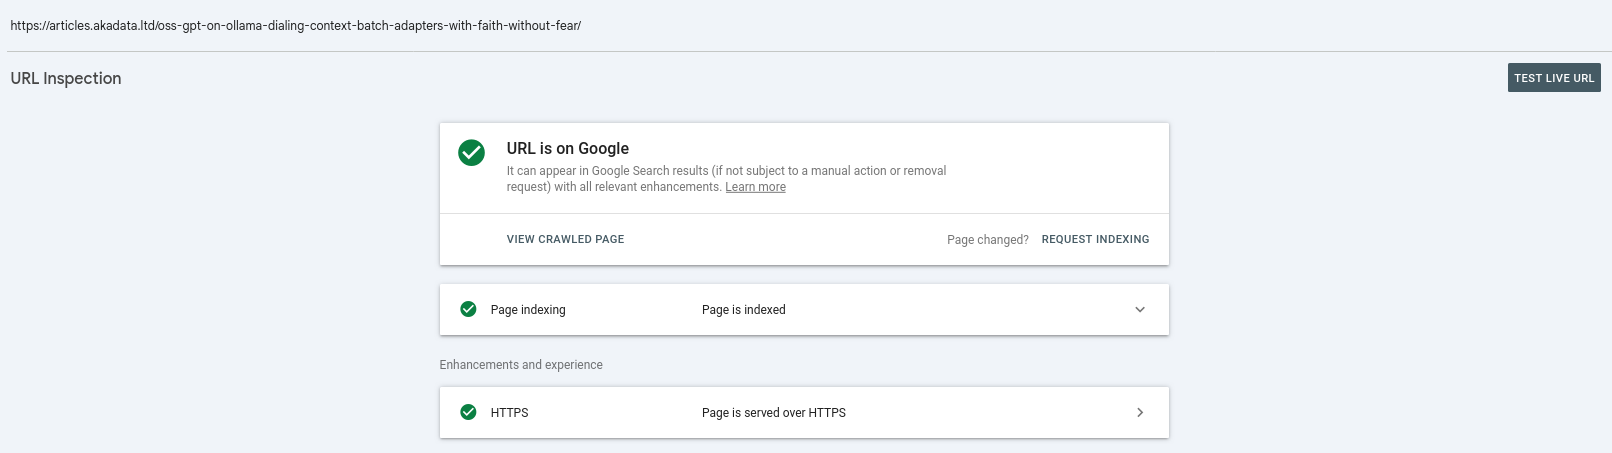Click the URL Inspection heading
1612x453 pixels.
pos(66,78)
